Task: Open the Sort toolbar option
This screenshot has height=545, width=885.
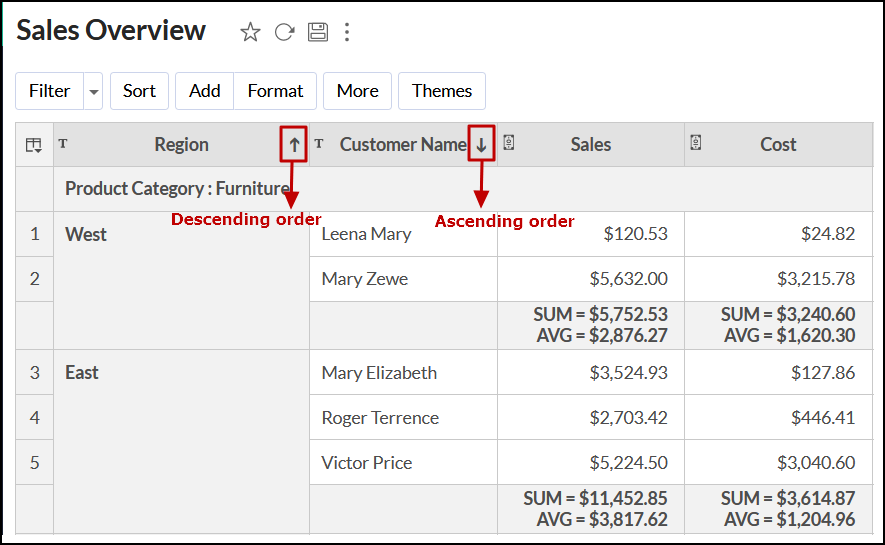Action: [139, 91]
